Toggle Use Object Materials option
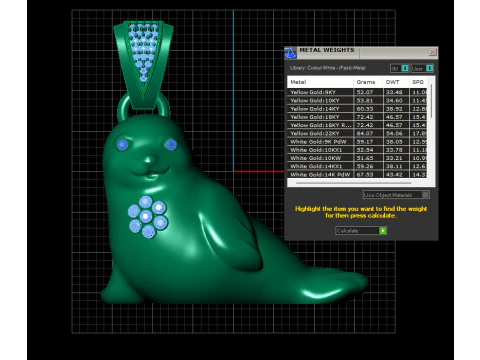The image size is (480, 360). pyautogui.click(x=426, y=195)
